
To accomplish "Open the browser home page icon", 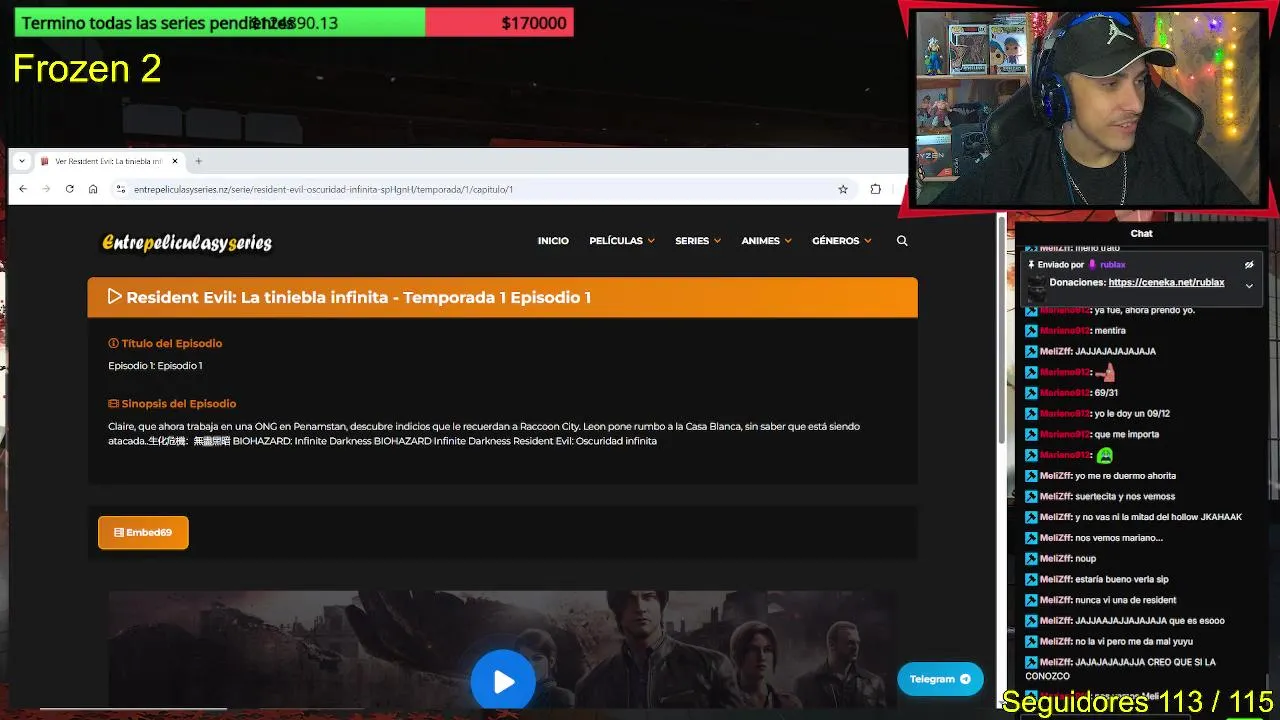I will [93, 189].
